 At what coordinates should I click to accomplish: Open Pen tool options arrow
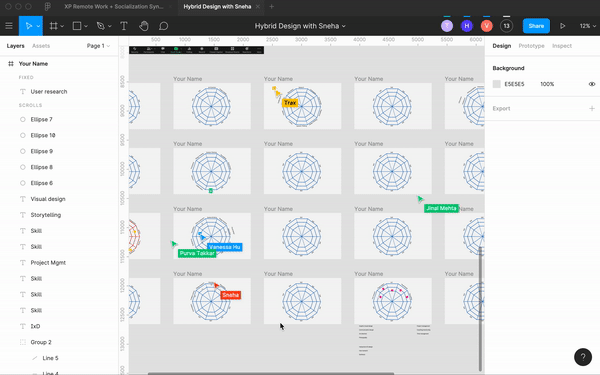click(109, 26)
